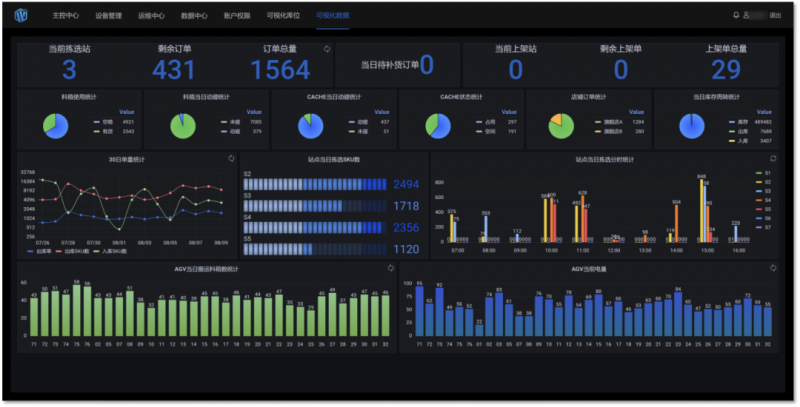Refresh the AGV当日搬运料箱数统计 chart
Viewport: 800px width, 407px height.
(x=391, y=268)
